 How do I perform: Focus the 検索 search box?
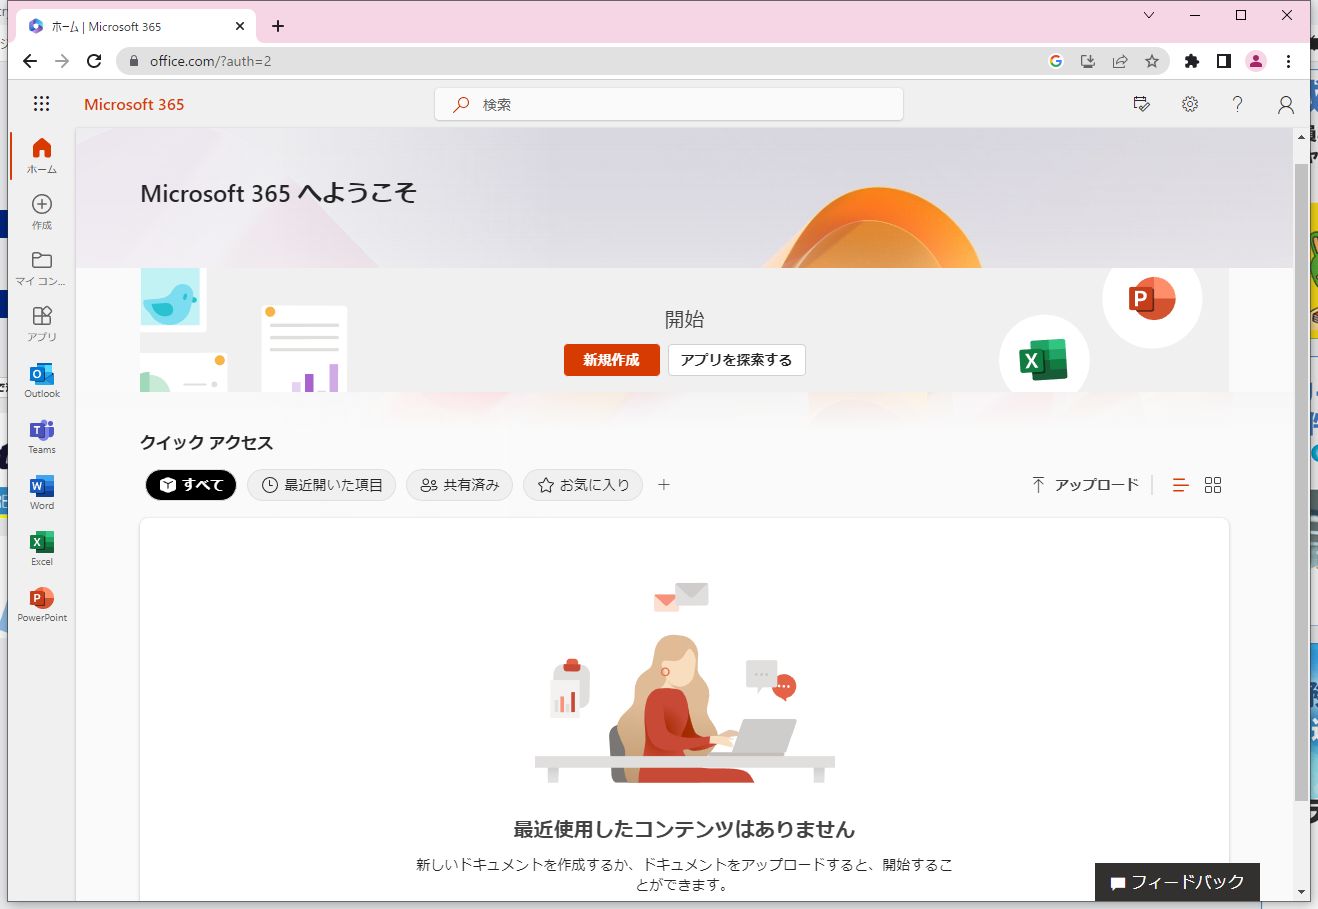pos(669,104)
